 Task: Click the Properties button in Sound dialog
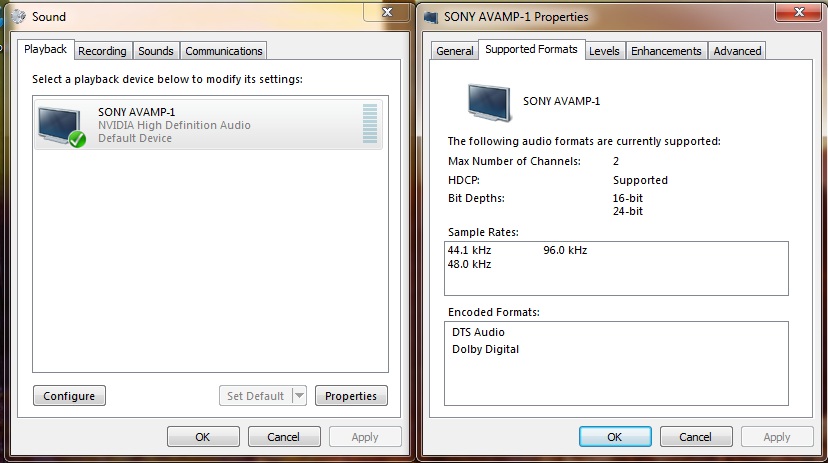click(x=351, y=396)
